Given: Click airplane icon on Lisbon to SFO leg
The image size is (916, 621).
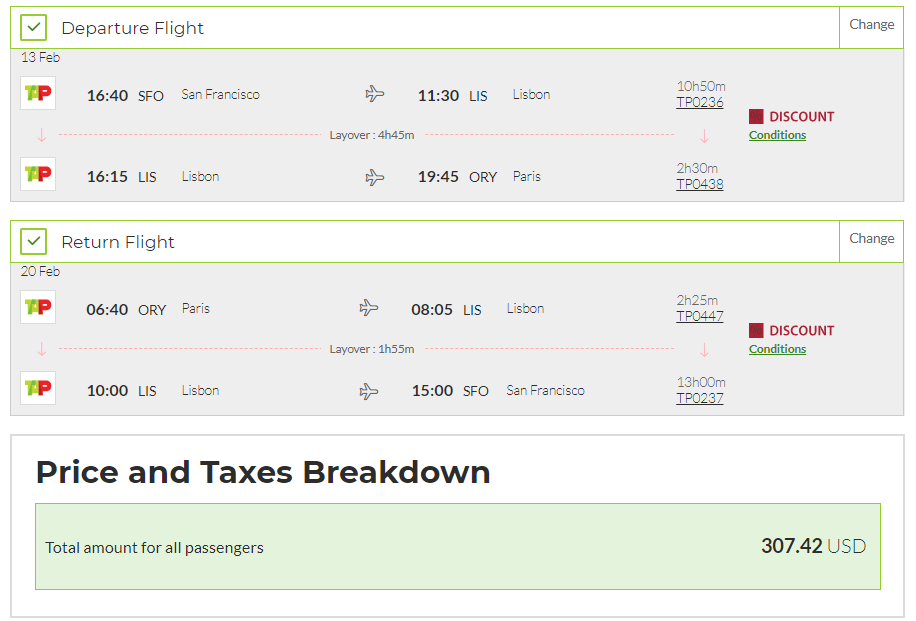Looking at the screenshot, I should [369, 391].
